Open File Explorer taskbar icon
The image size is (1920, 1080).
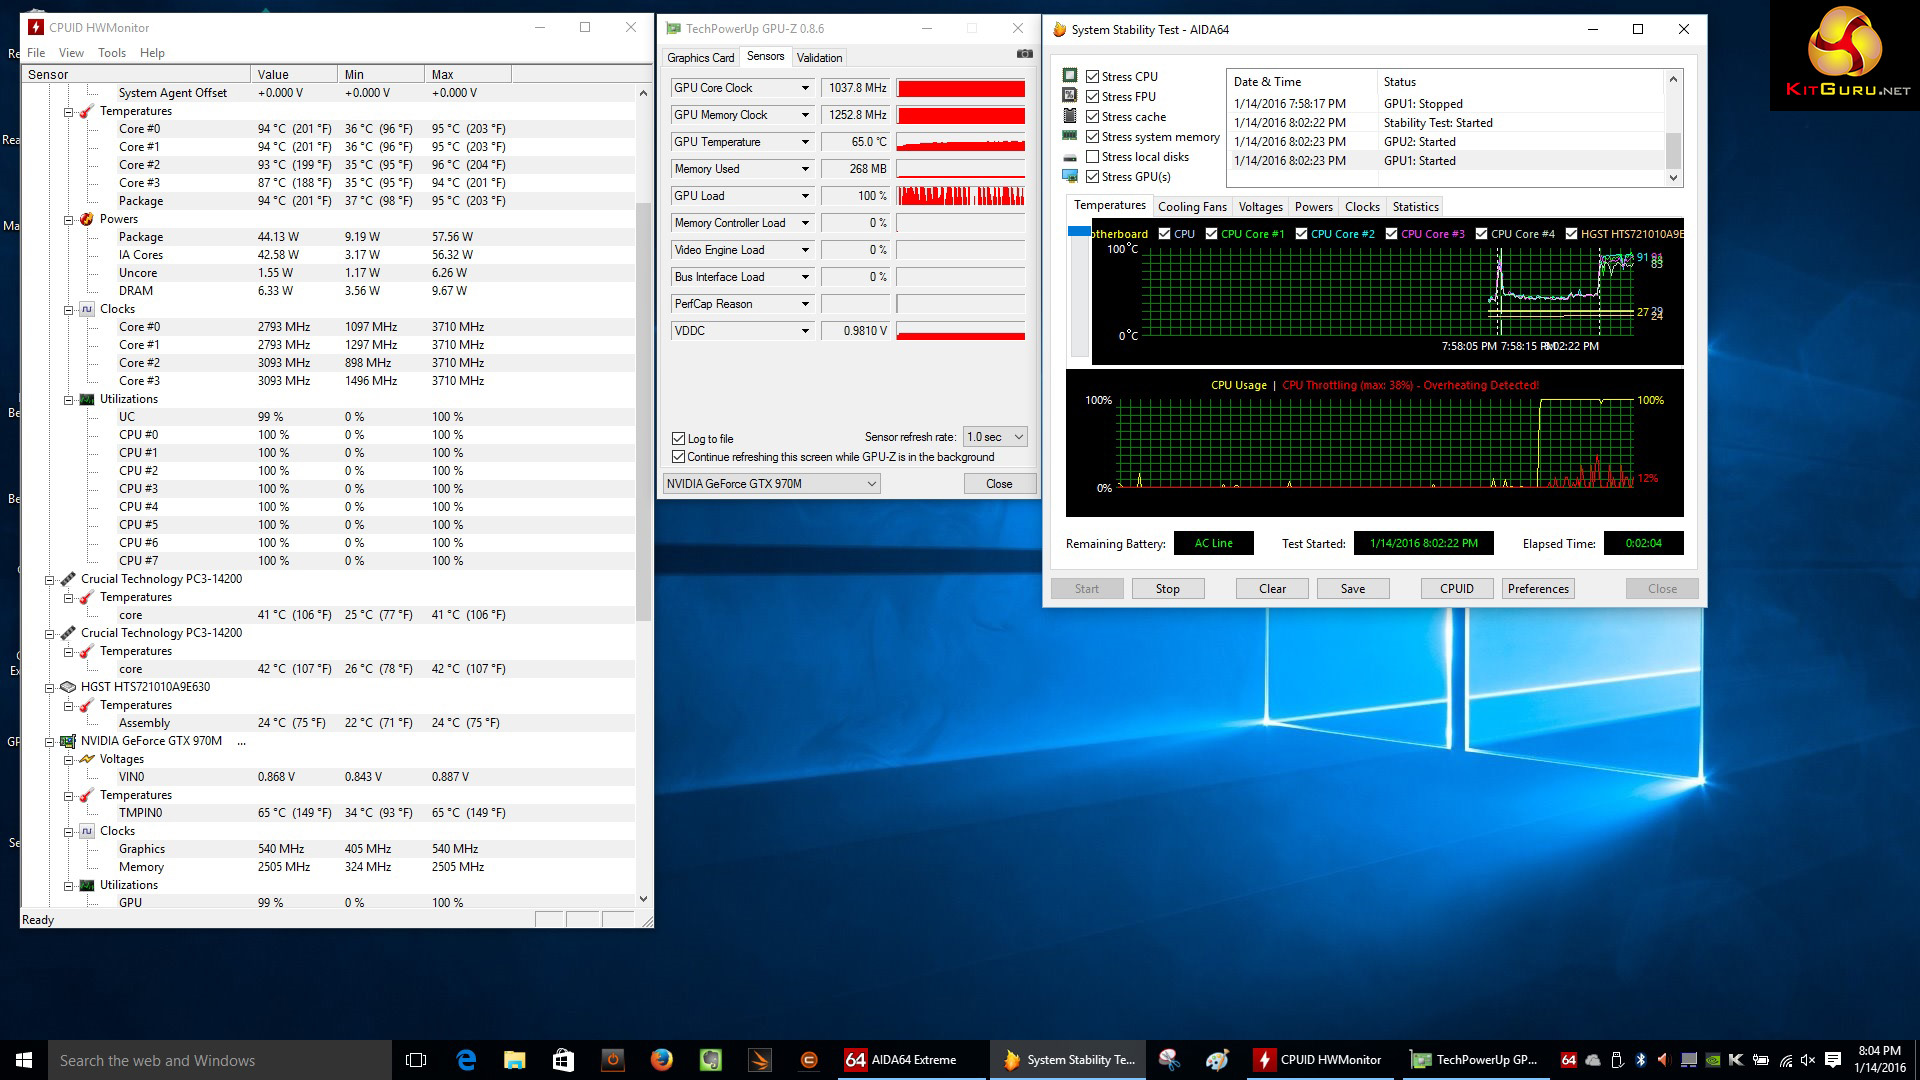tap(514, 1060)
